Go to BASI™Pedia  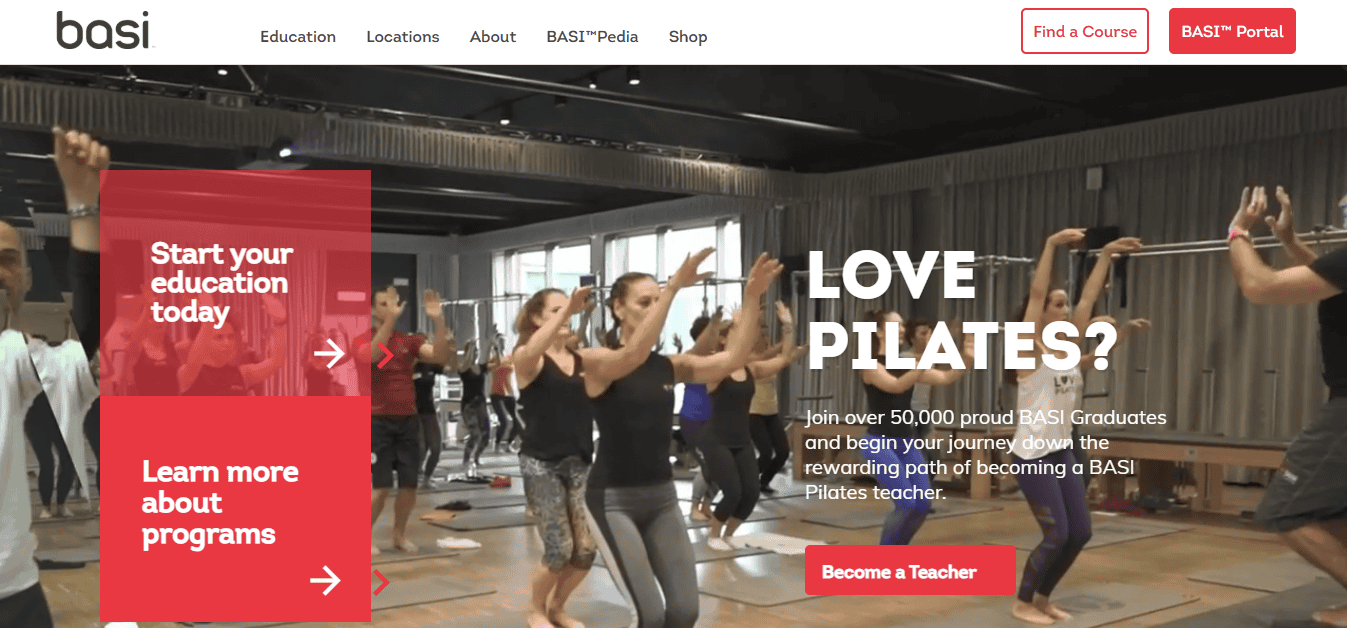[x=592, y=37]
